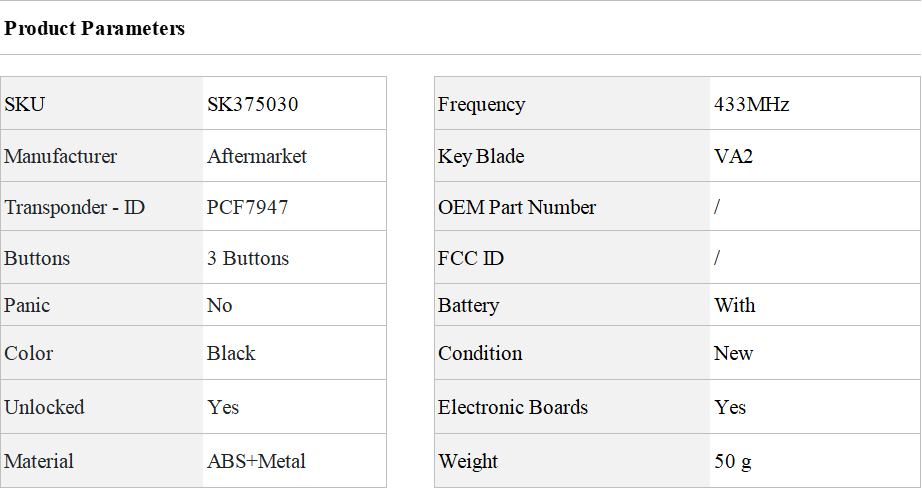Image resolution: width=922 pixels, height=489 pixels.
Task: Click the FCC ID label
Action: click(x=471, y=258)
